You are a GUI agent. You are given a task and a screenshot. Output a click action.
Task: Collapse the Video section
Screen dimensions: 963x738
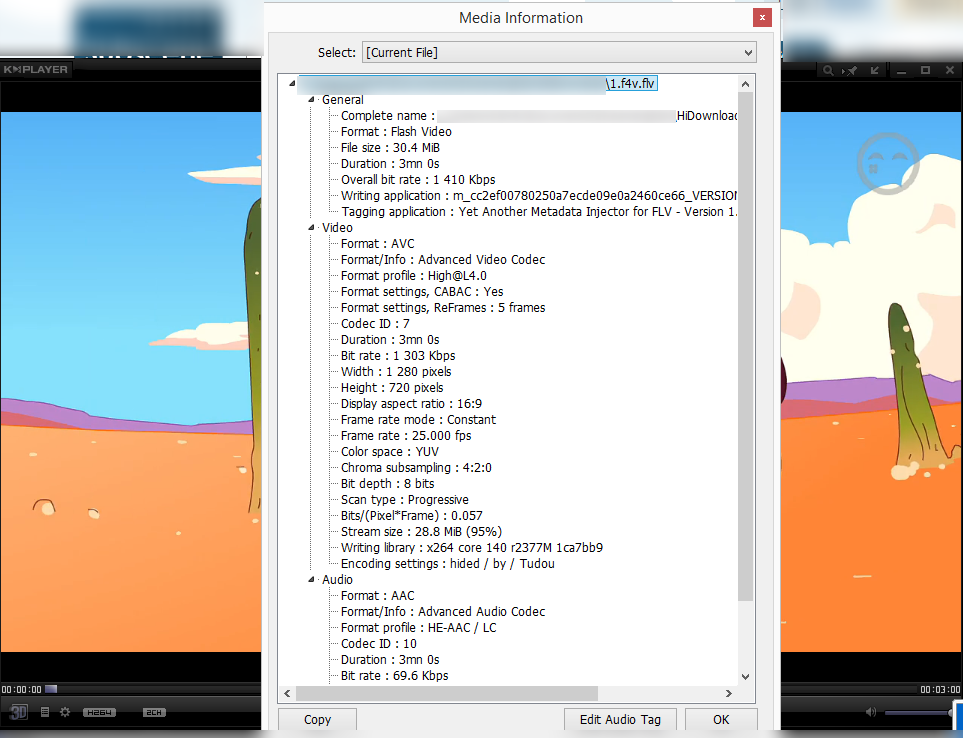[x=311, y=227]
